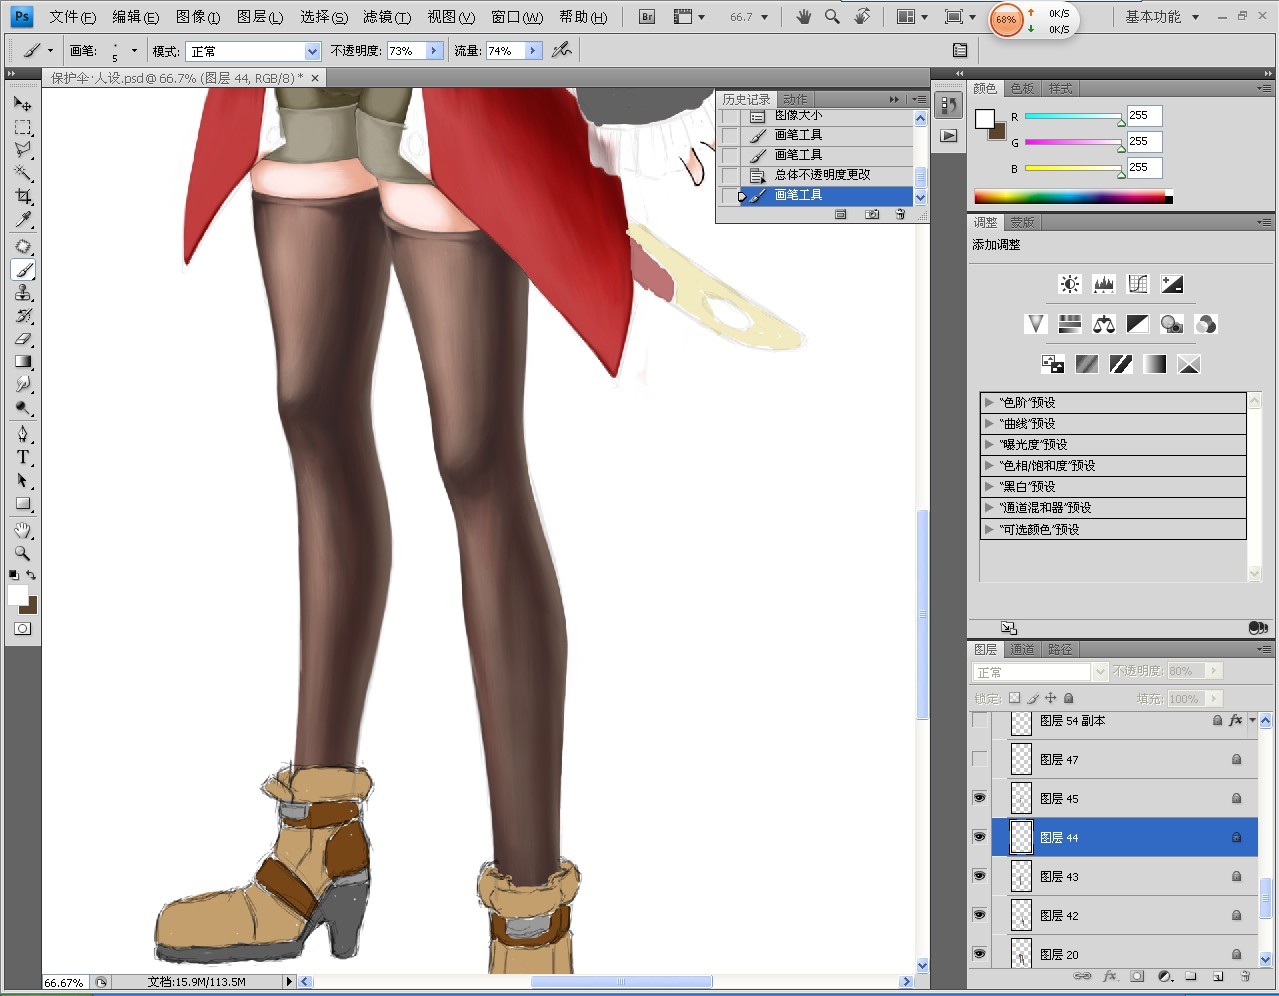Enable the airbrush option in the options bar
This screenshot has height=996, width=1279.
(562, 50)
